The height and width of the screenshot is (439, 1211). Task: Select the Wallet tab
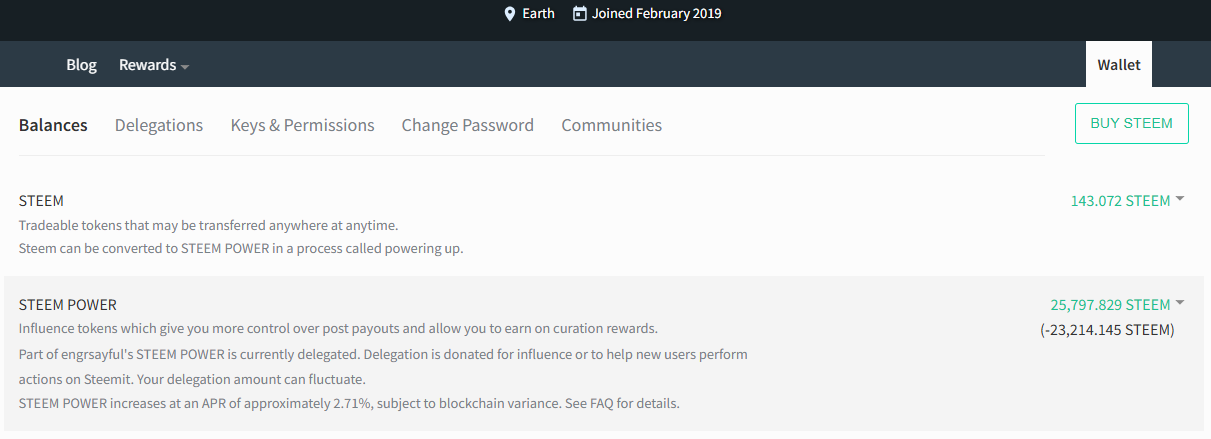[1119, 65]
